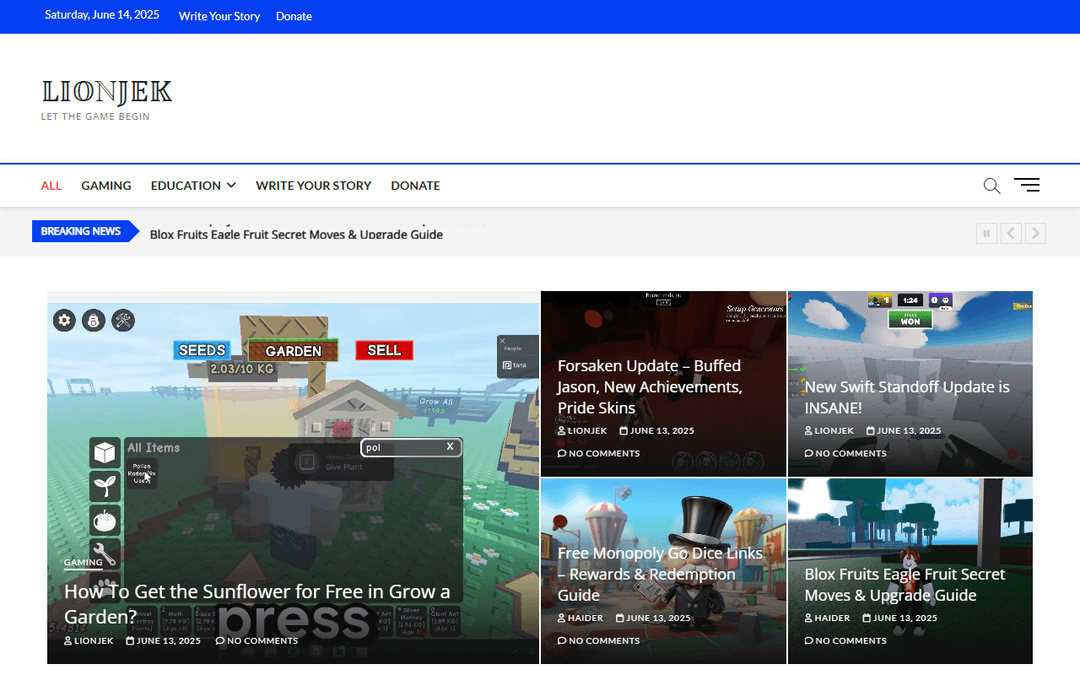Open Sunflower in Grow a Garden article
Screen dimensions: 1080x675
[x=257, y=603]
